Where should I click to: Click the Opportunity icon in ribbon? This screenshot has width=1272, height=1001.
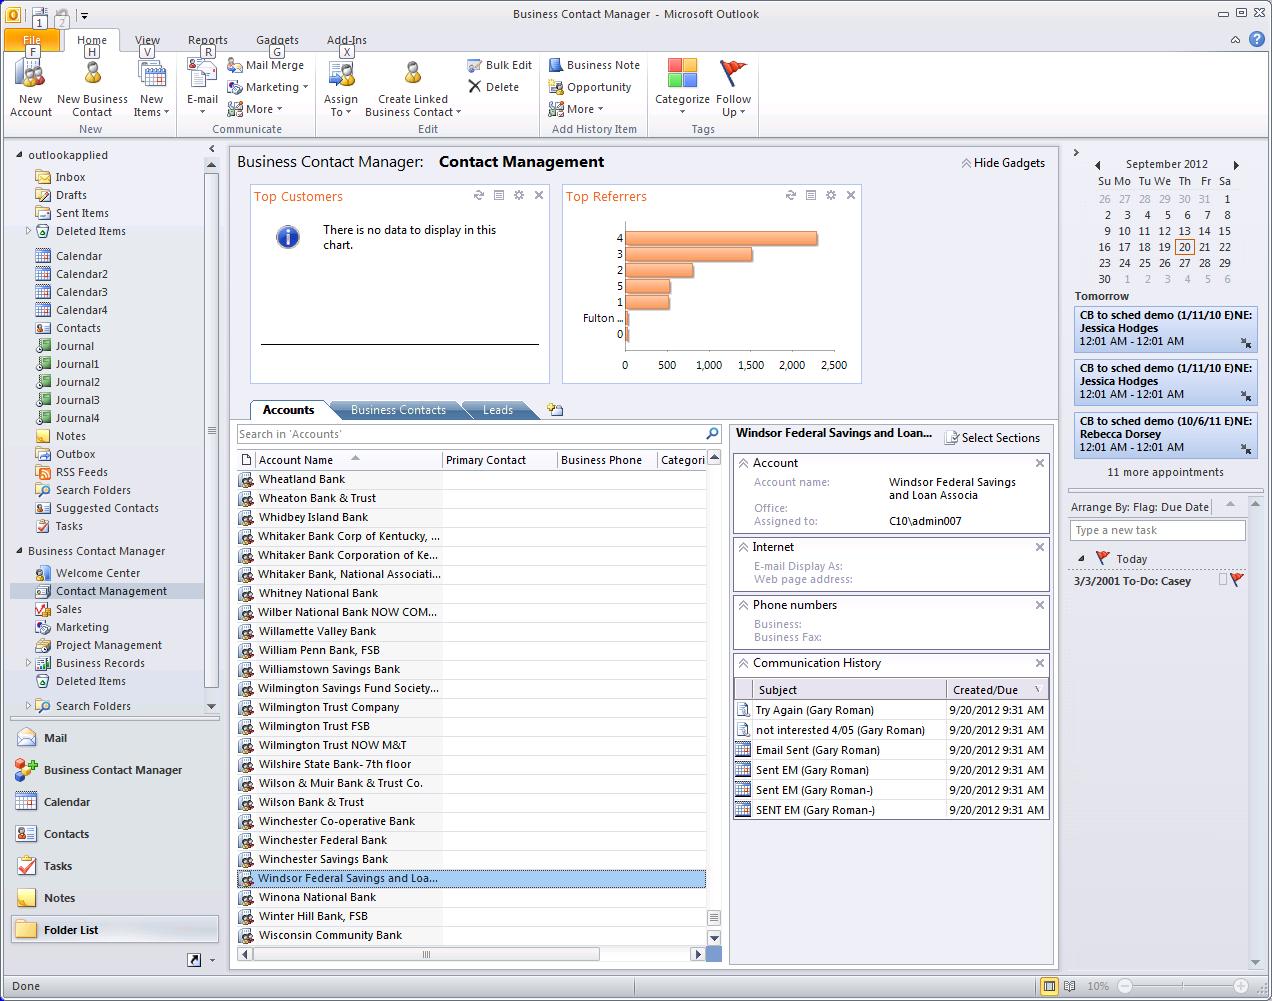[589, 87]
